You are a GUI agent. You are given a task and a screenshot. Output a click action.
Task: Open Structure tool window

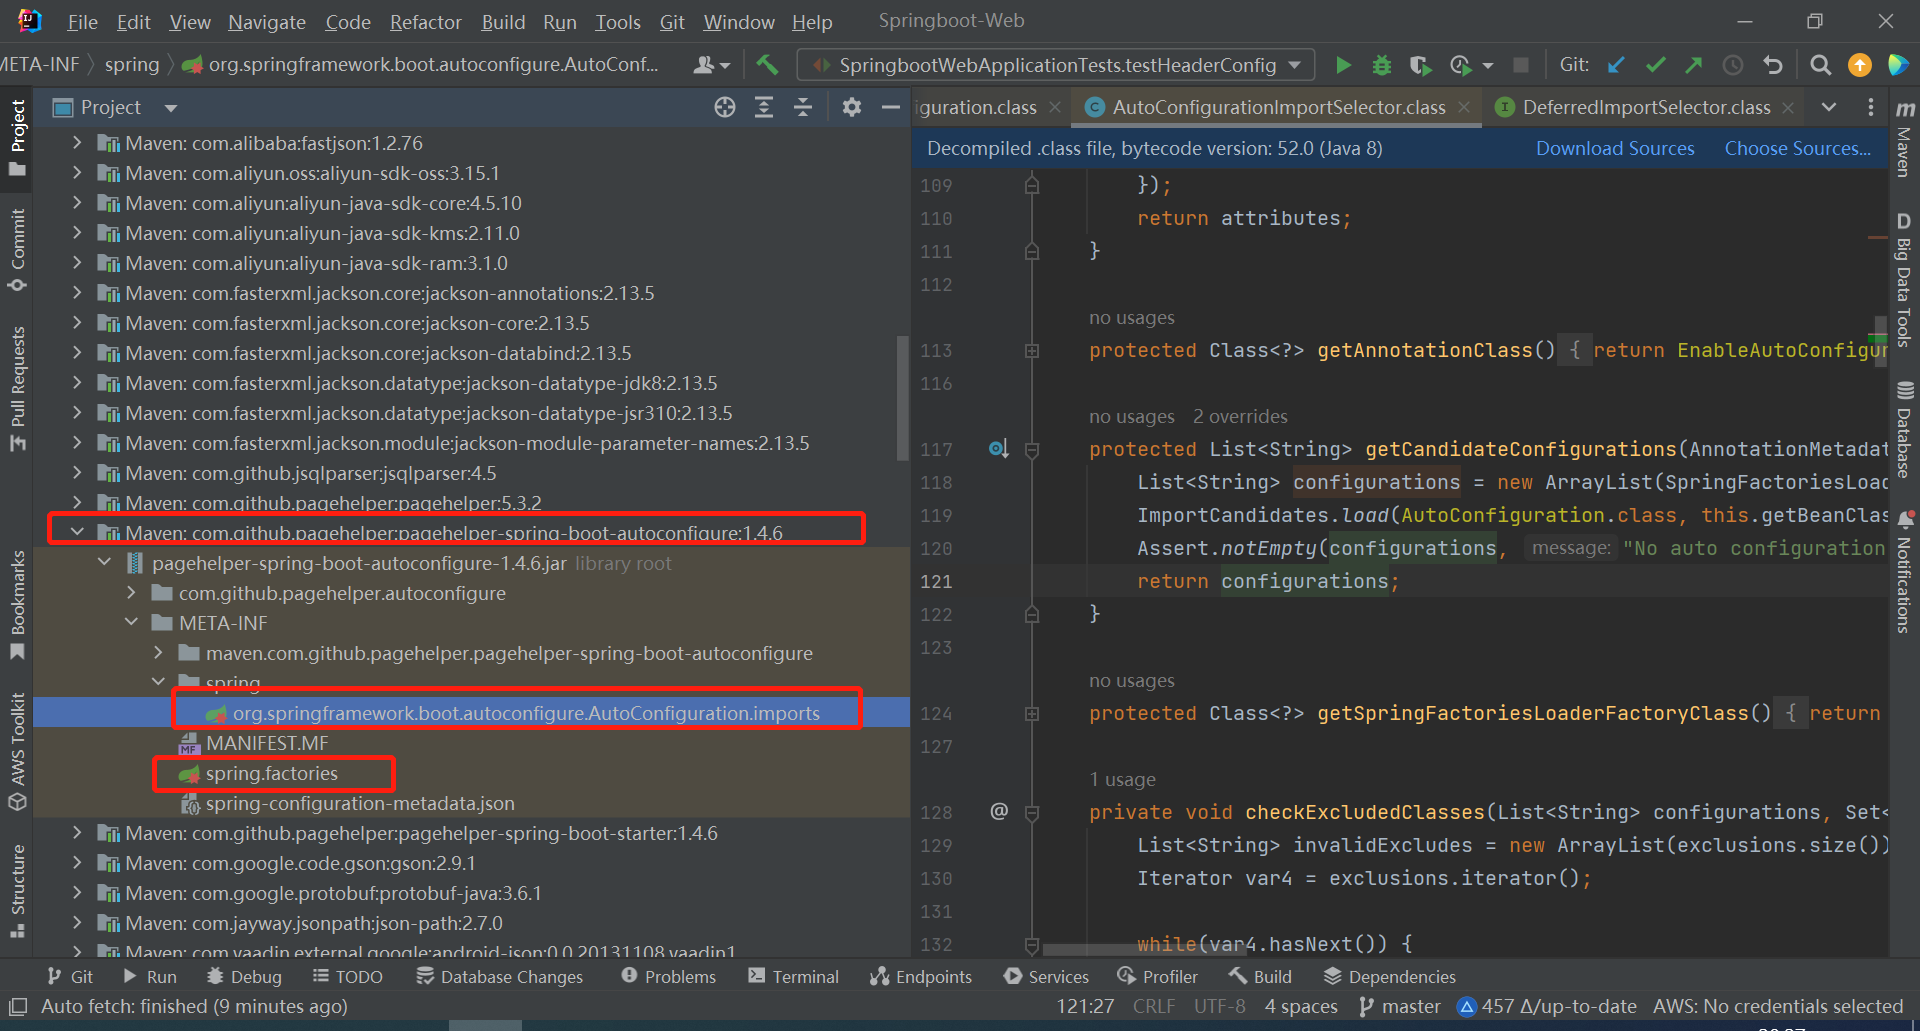[x=17, y=890]
